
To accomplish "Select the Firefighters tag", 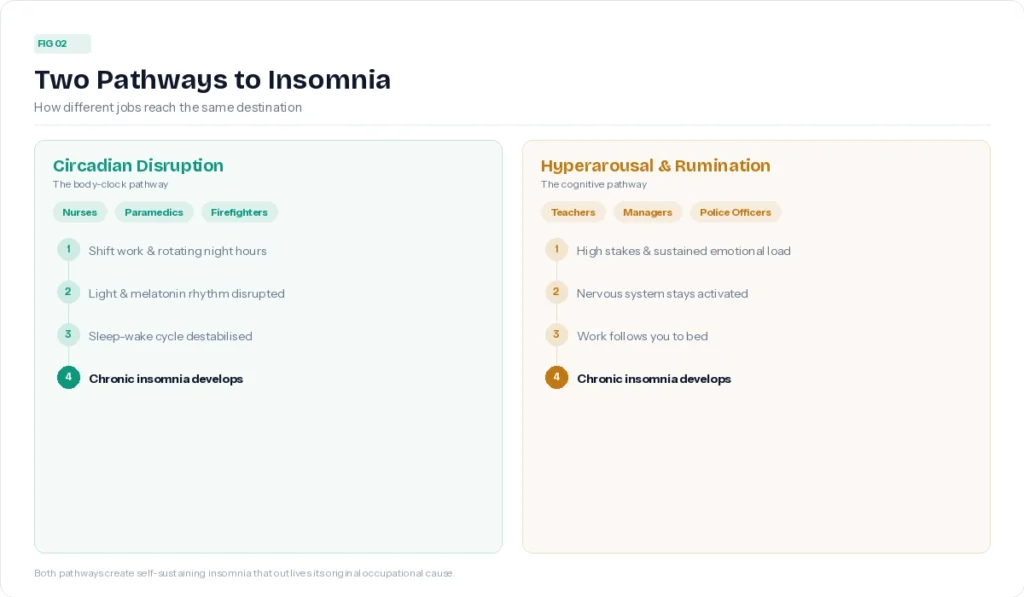I will [239, 212].
